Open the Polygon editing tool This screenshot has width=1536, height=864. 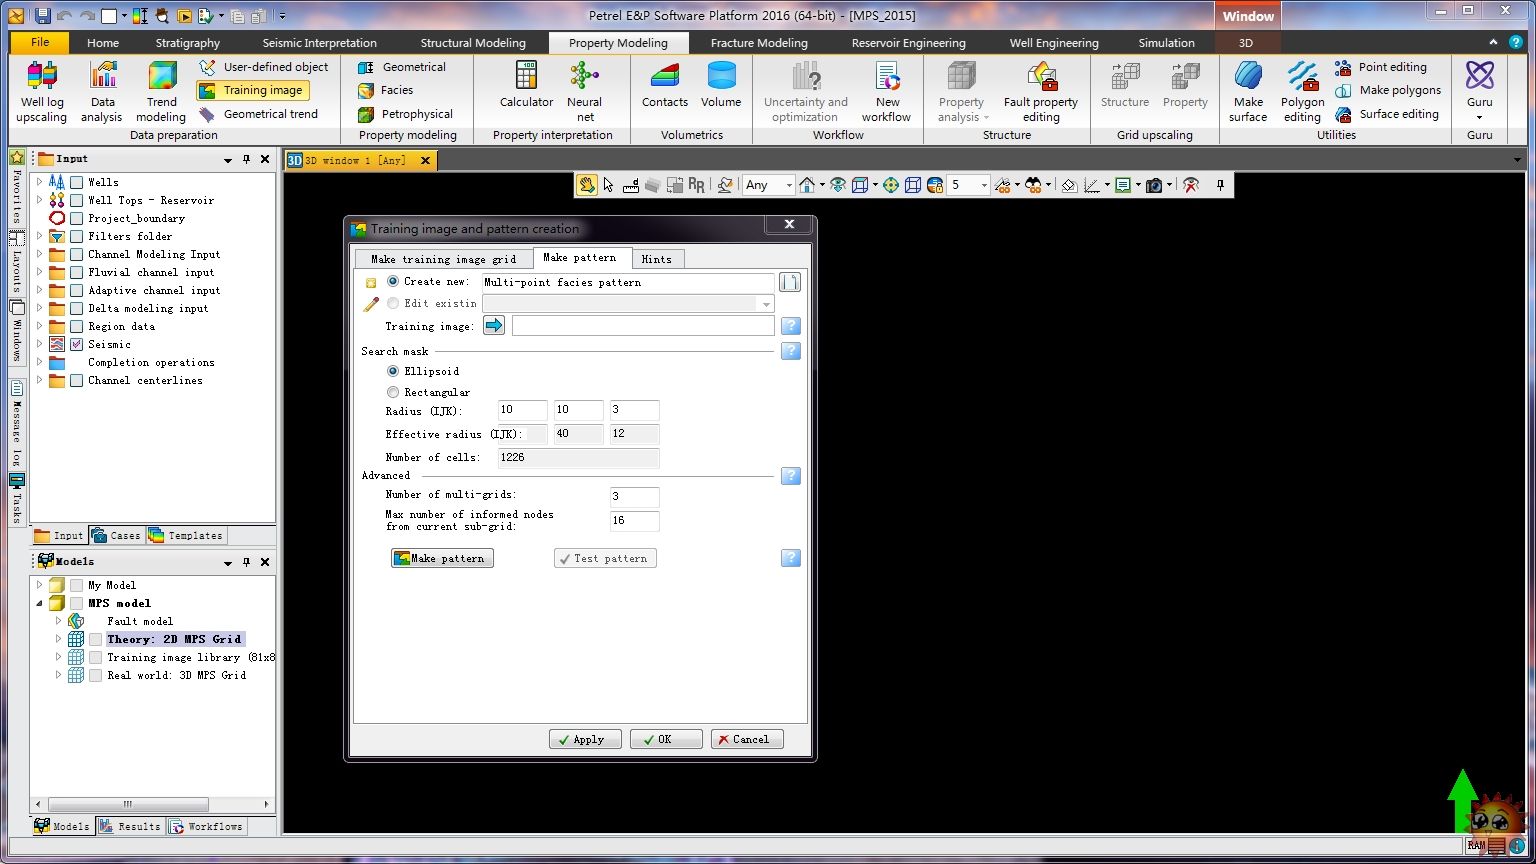[x=1302, y=91]
